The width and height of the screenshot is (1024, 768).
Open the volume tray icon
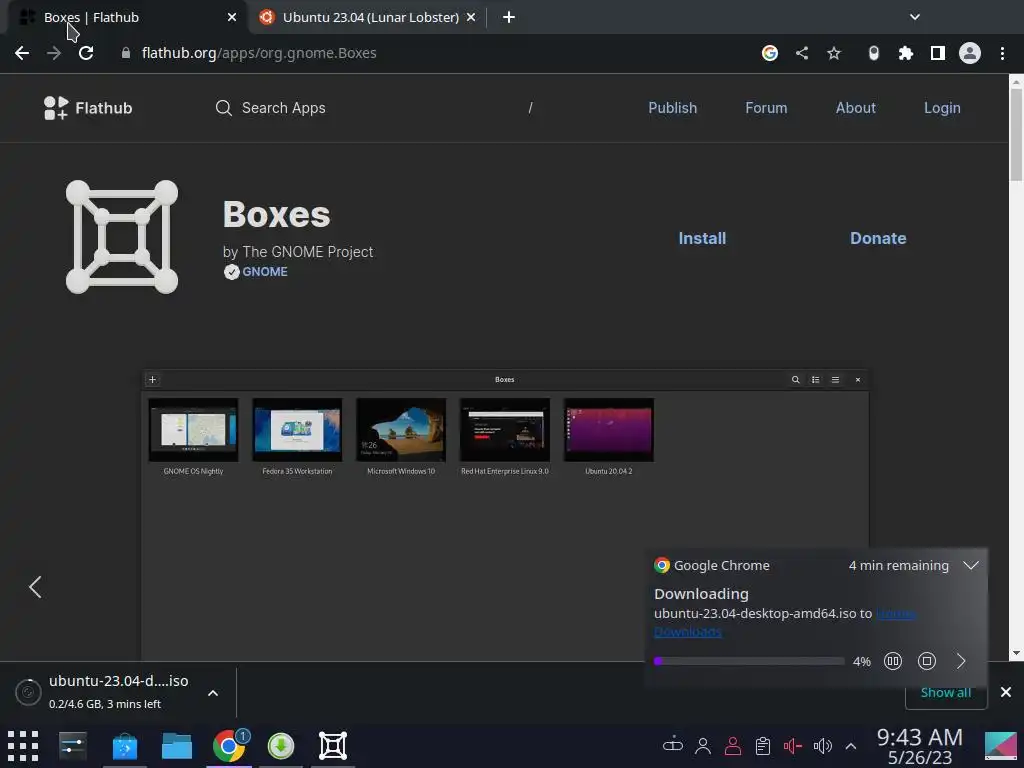point(822,746)
